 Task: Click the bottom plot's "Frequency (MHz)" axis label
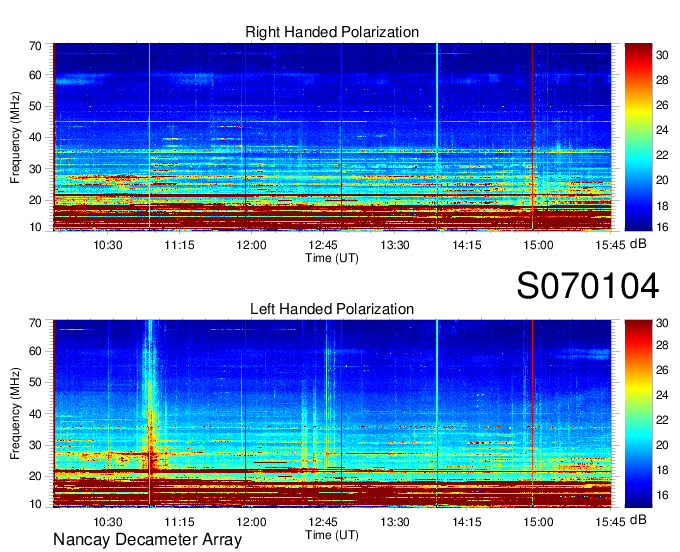[15, 414]
